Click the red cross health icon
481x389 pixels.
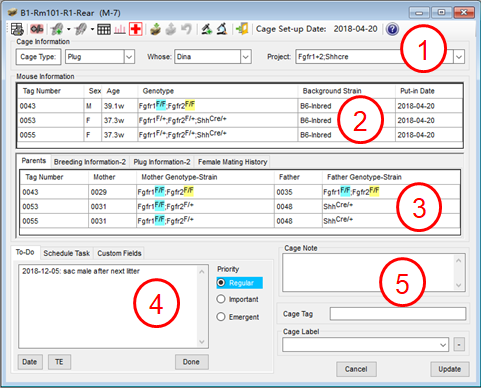(x=136, y=29)
